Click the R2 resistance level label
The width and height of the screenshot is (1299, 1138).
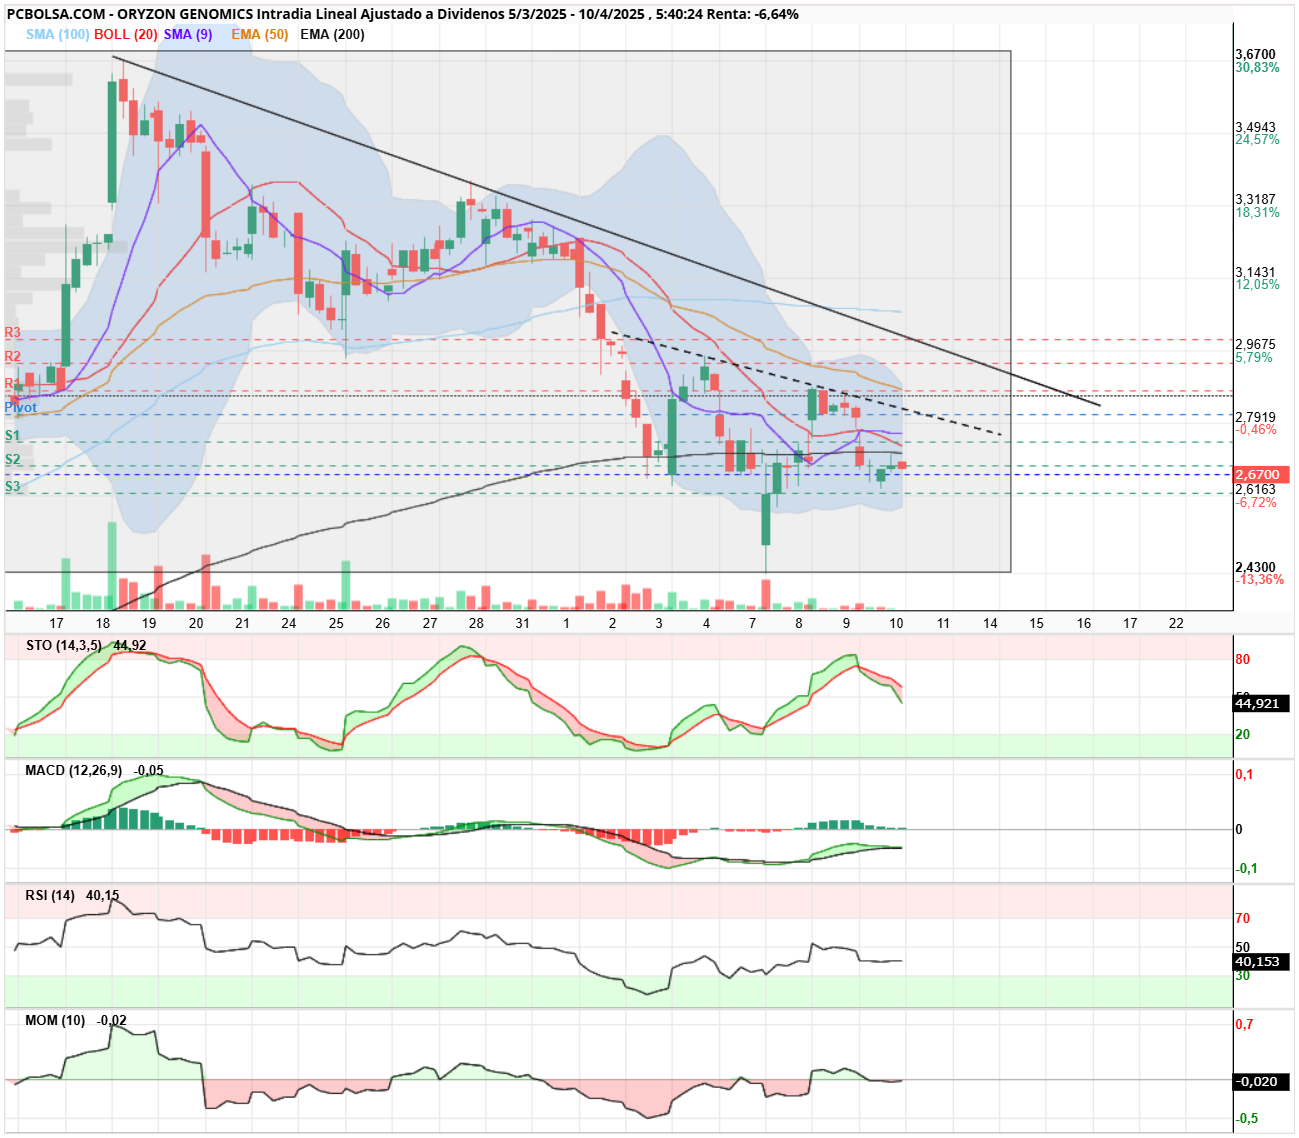pos(13,356)
